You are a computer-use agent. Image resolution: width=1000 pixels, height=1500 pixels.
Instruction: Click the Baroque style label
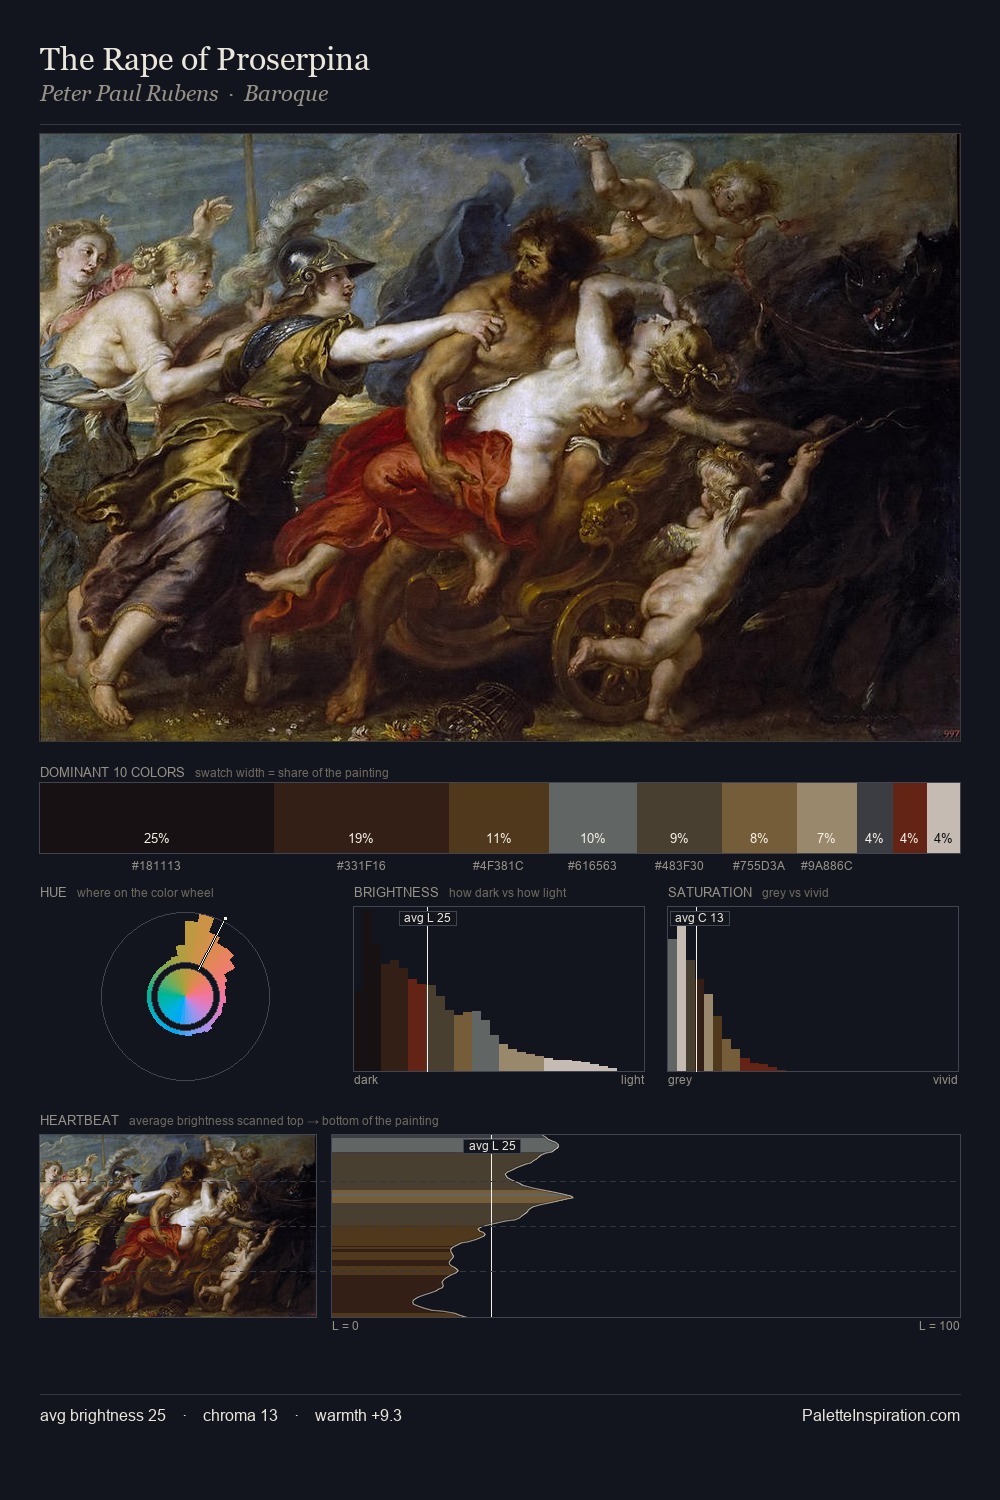tap(286, 94)
